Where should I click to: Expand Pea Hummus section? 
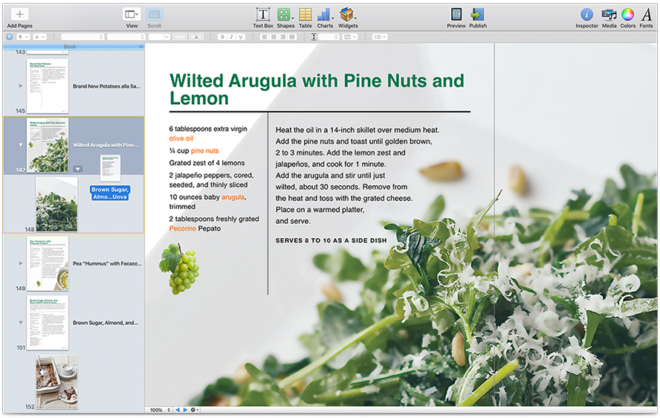coord(20,263)
